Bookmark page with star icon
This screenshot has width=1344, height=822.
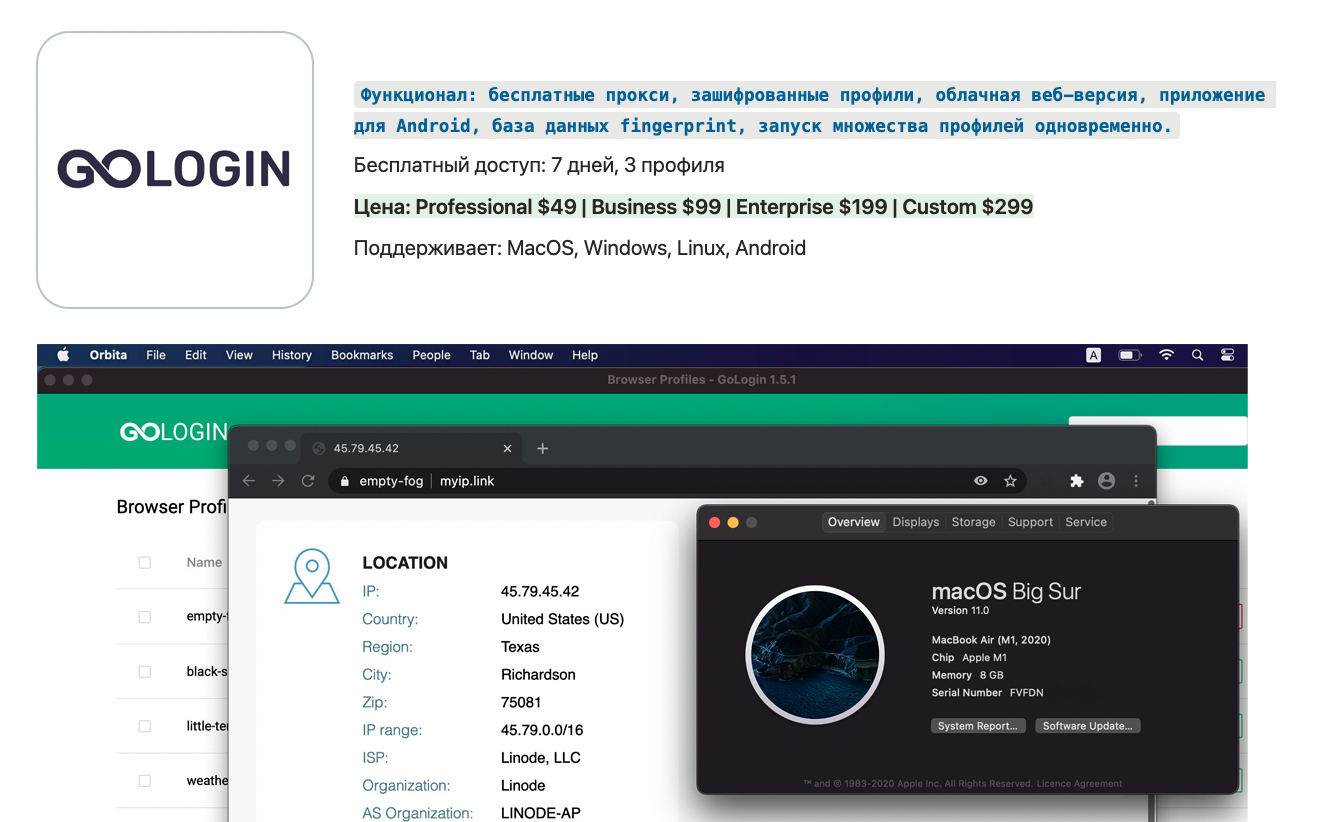pos(1010,481)
